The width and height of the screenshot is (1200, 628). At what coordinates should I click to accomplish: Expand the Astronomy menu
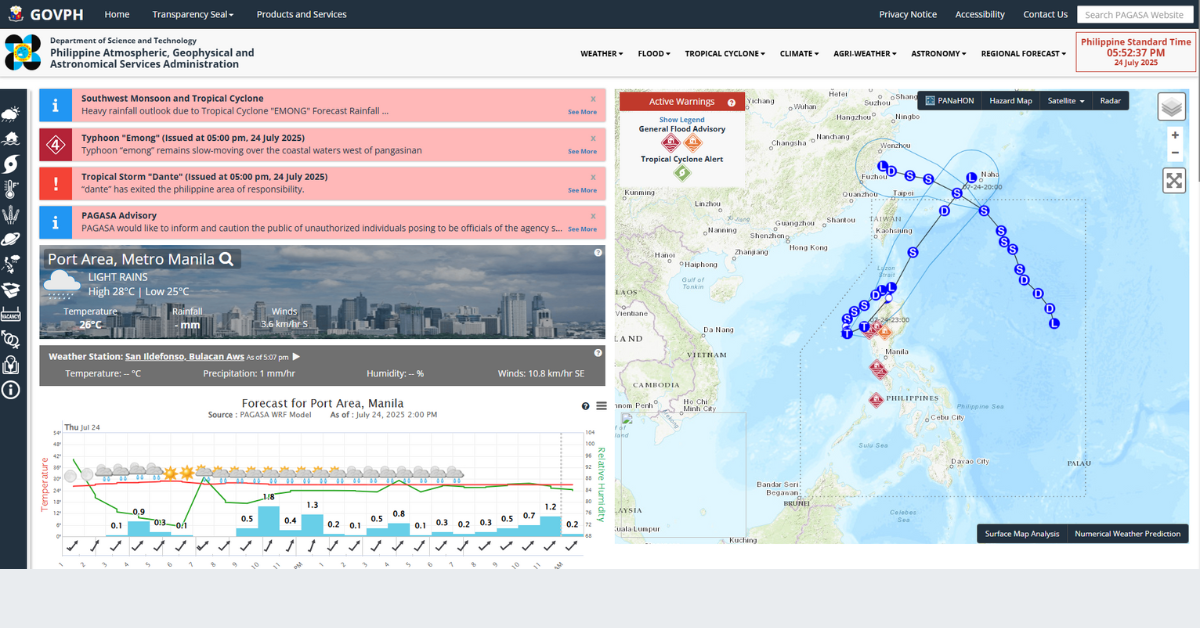(939, 54)
